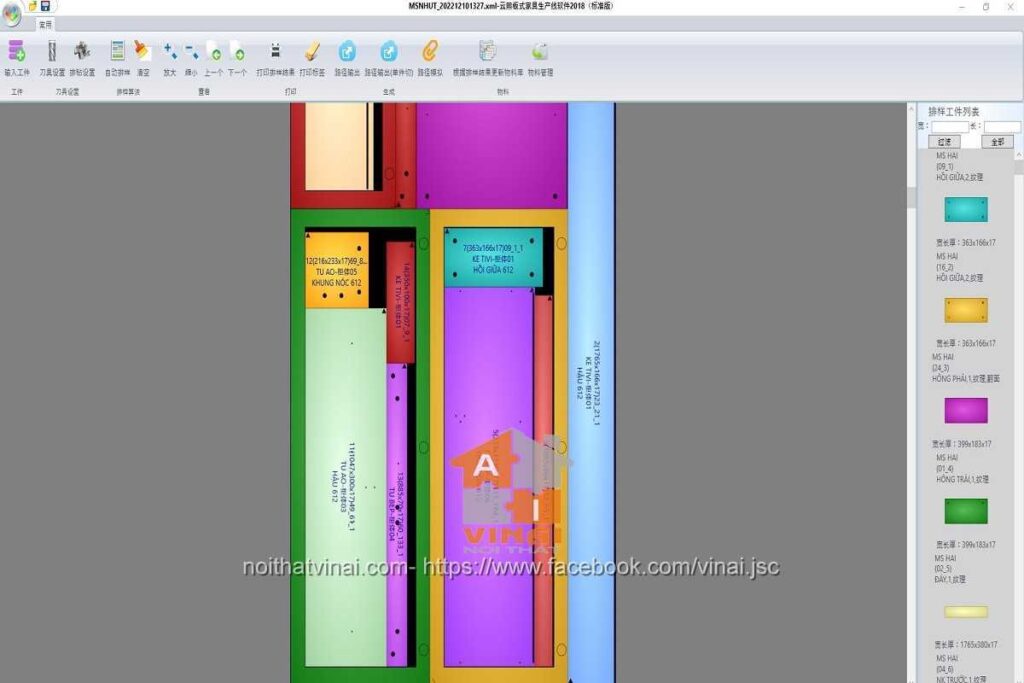The image size is (1024, 683).
Task: Select the cyan HỒI GIỮA part thumbnail
Action: pyautogui.click(x=966, y=209)
